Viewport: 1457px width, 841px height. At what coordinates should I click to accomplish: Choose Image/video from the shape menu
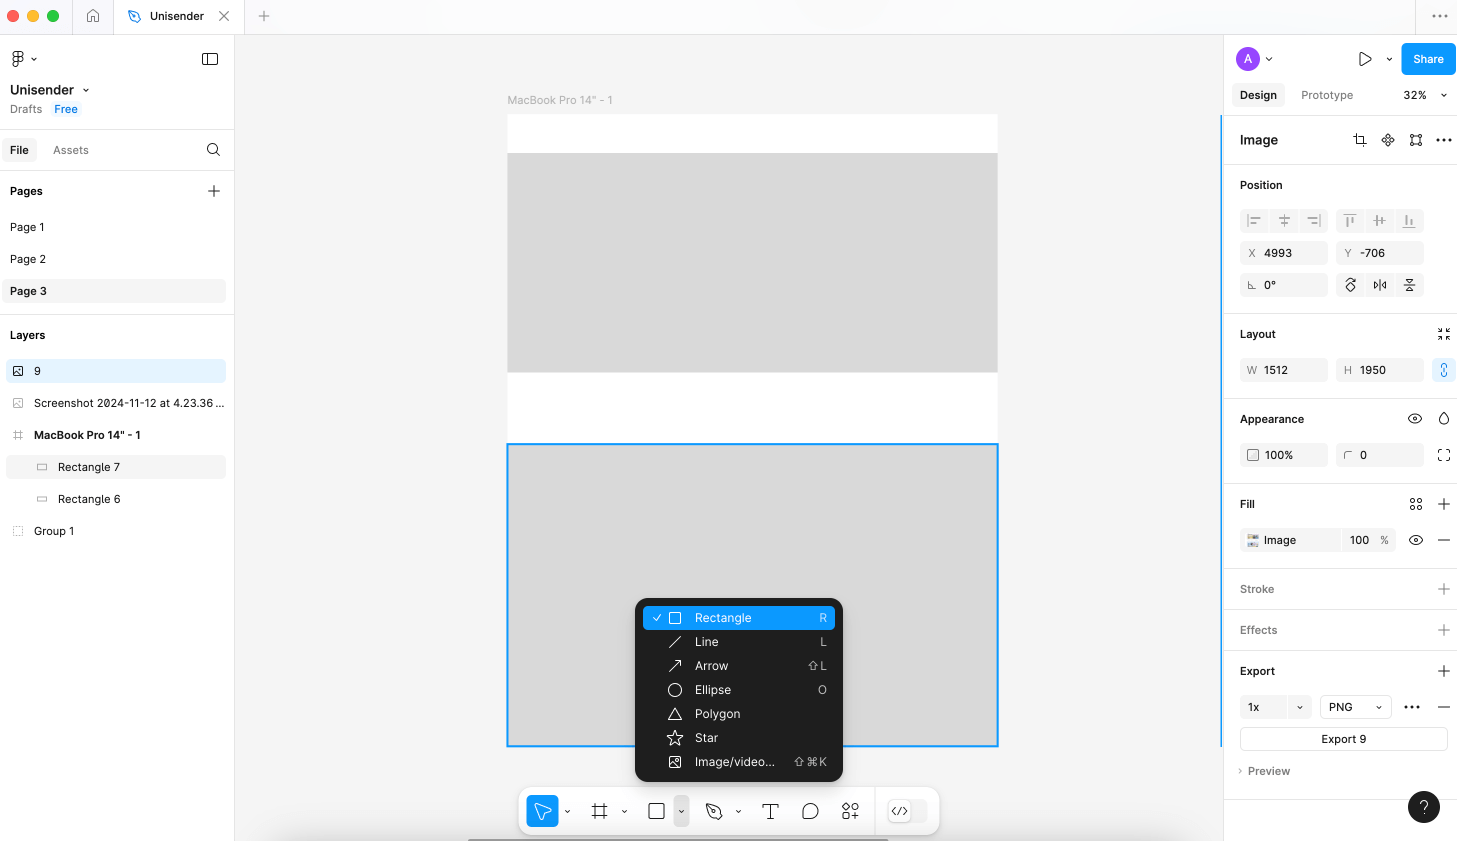point(739,762)
